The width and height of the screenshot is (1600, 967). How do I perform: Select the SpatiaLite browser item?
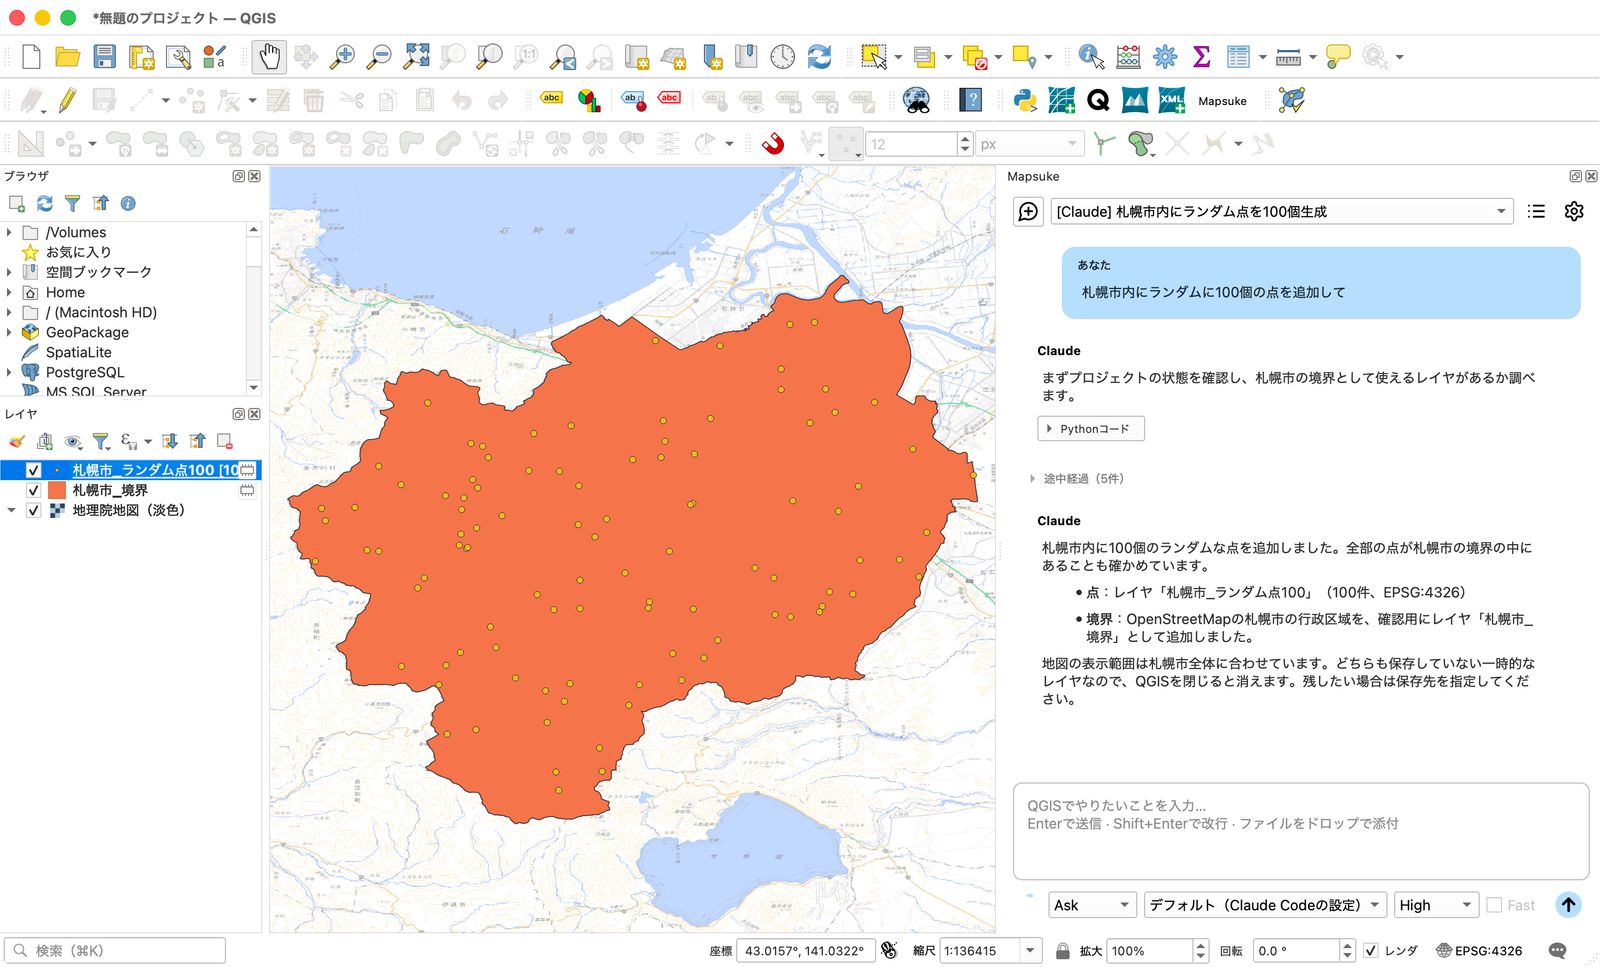click(x=78, y=352)
